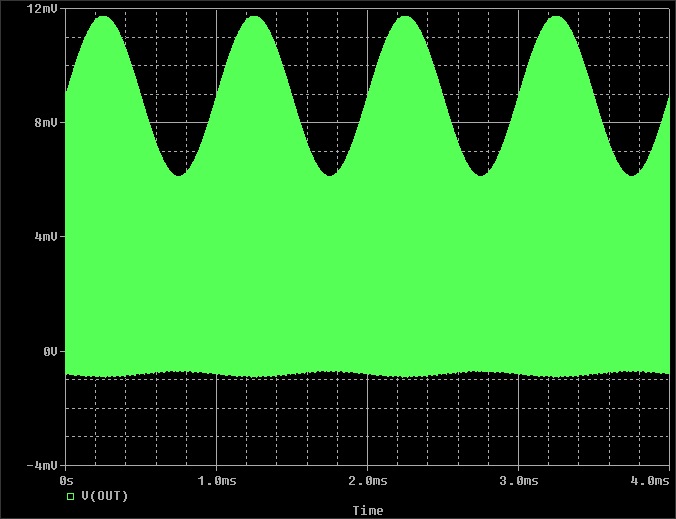Select the V(OUT) trace label
This screenshot has height=519, width=676.
pos(105,496)
